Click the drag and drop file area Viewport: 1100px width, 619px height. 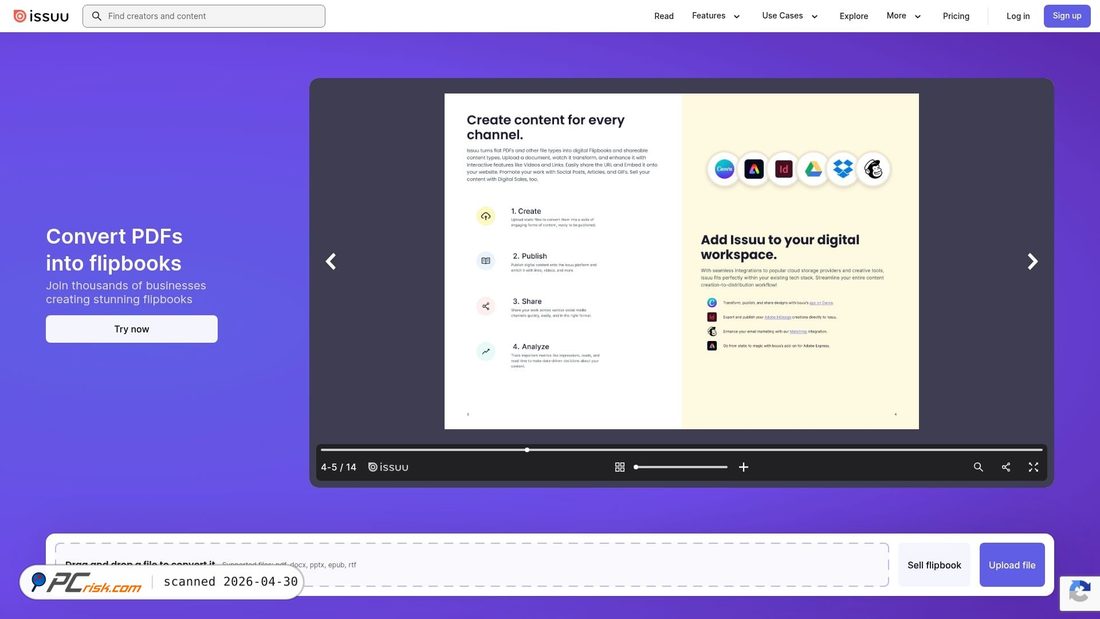click(471, 564)
